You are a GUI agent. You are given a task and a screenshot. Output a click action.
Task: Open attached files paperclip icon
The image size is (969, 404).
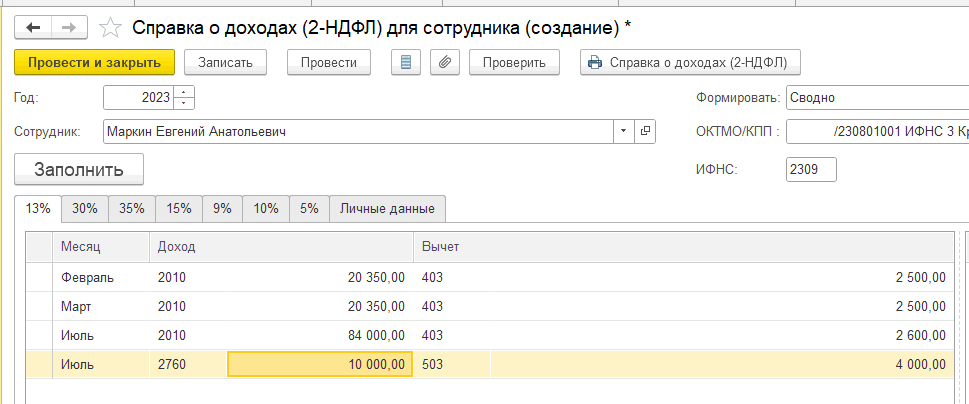[445, 62]
